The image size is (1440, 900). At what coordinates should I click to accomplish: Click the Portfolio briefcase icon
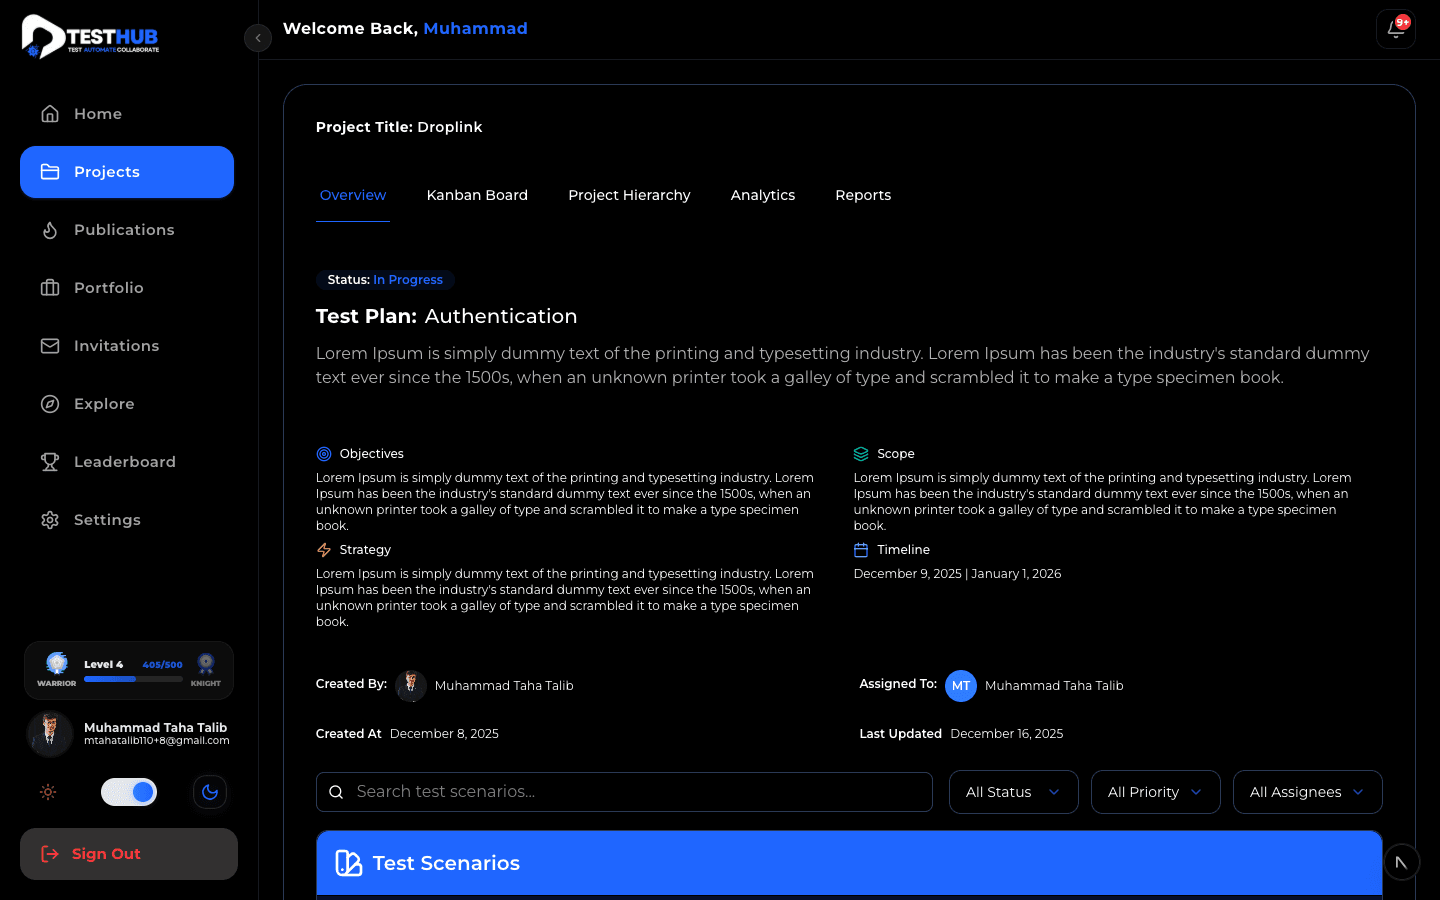point(50,288)
